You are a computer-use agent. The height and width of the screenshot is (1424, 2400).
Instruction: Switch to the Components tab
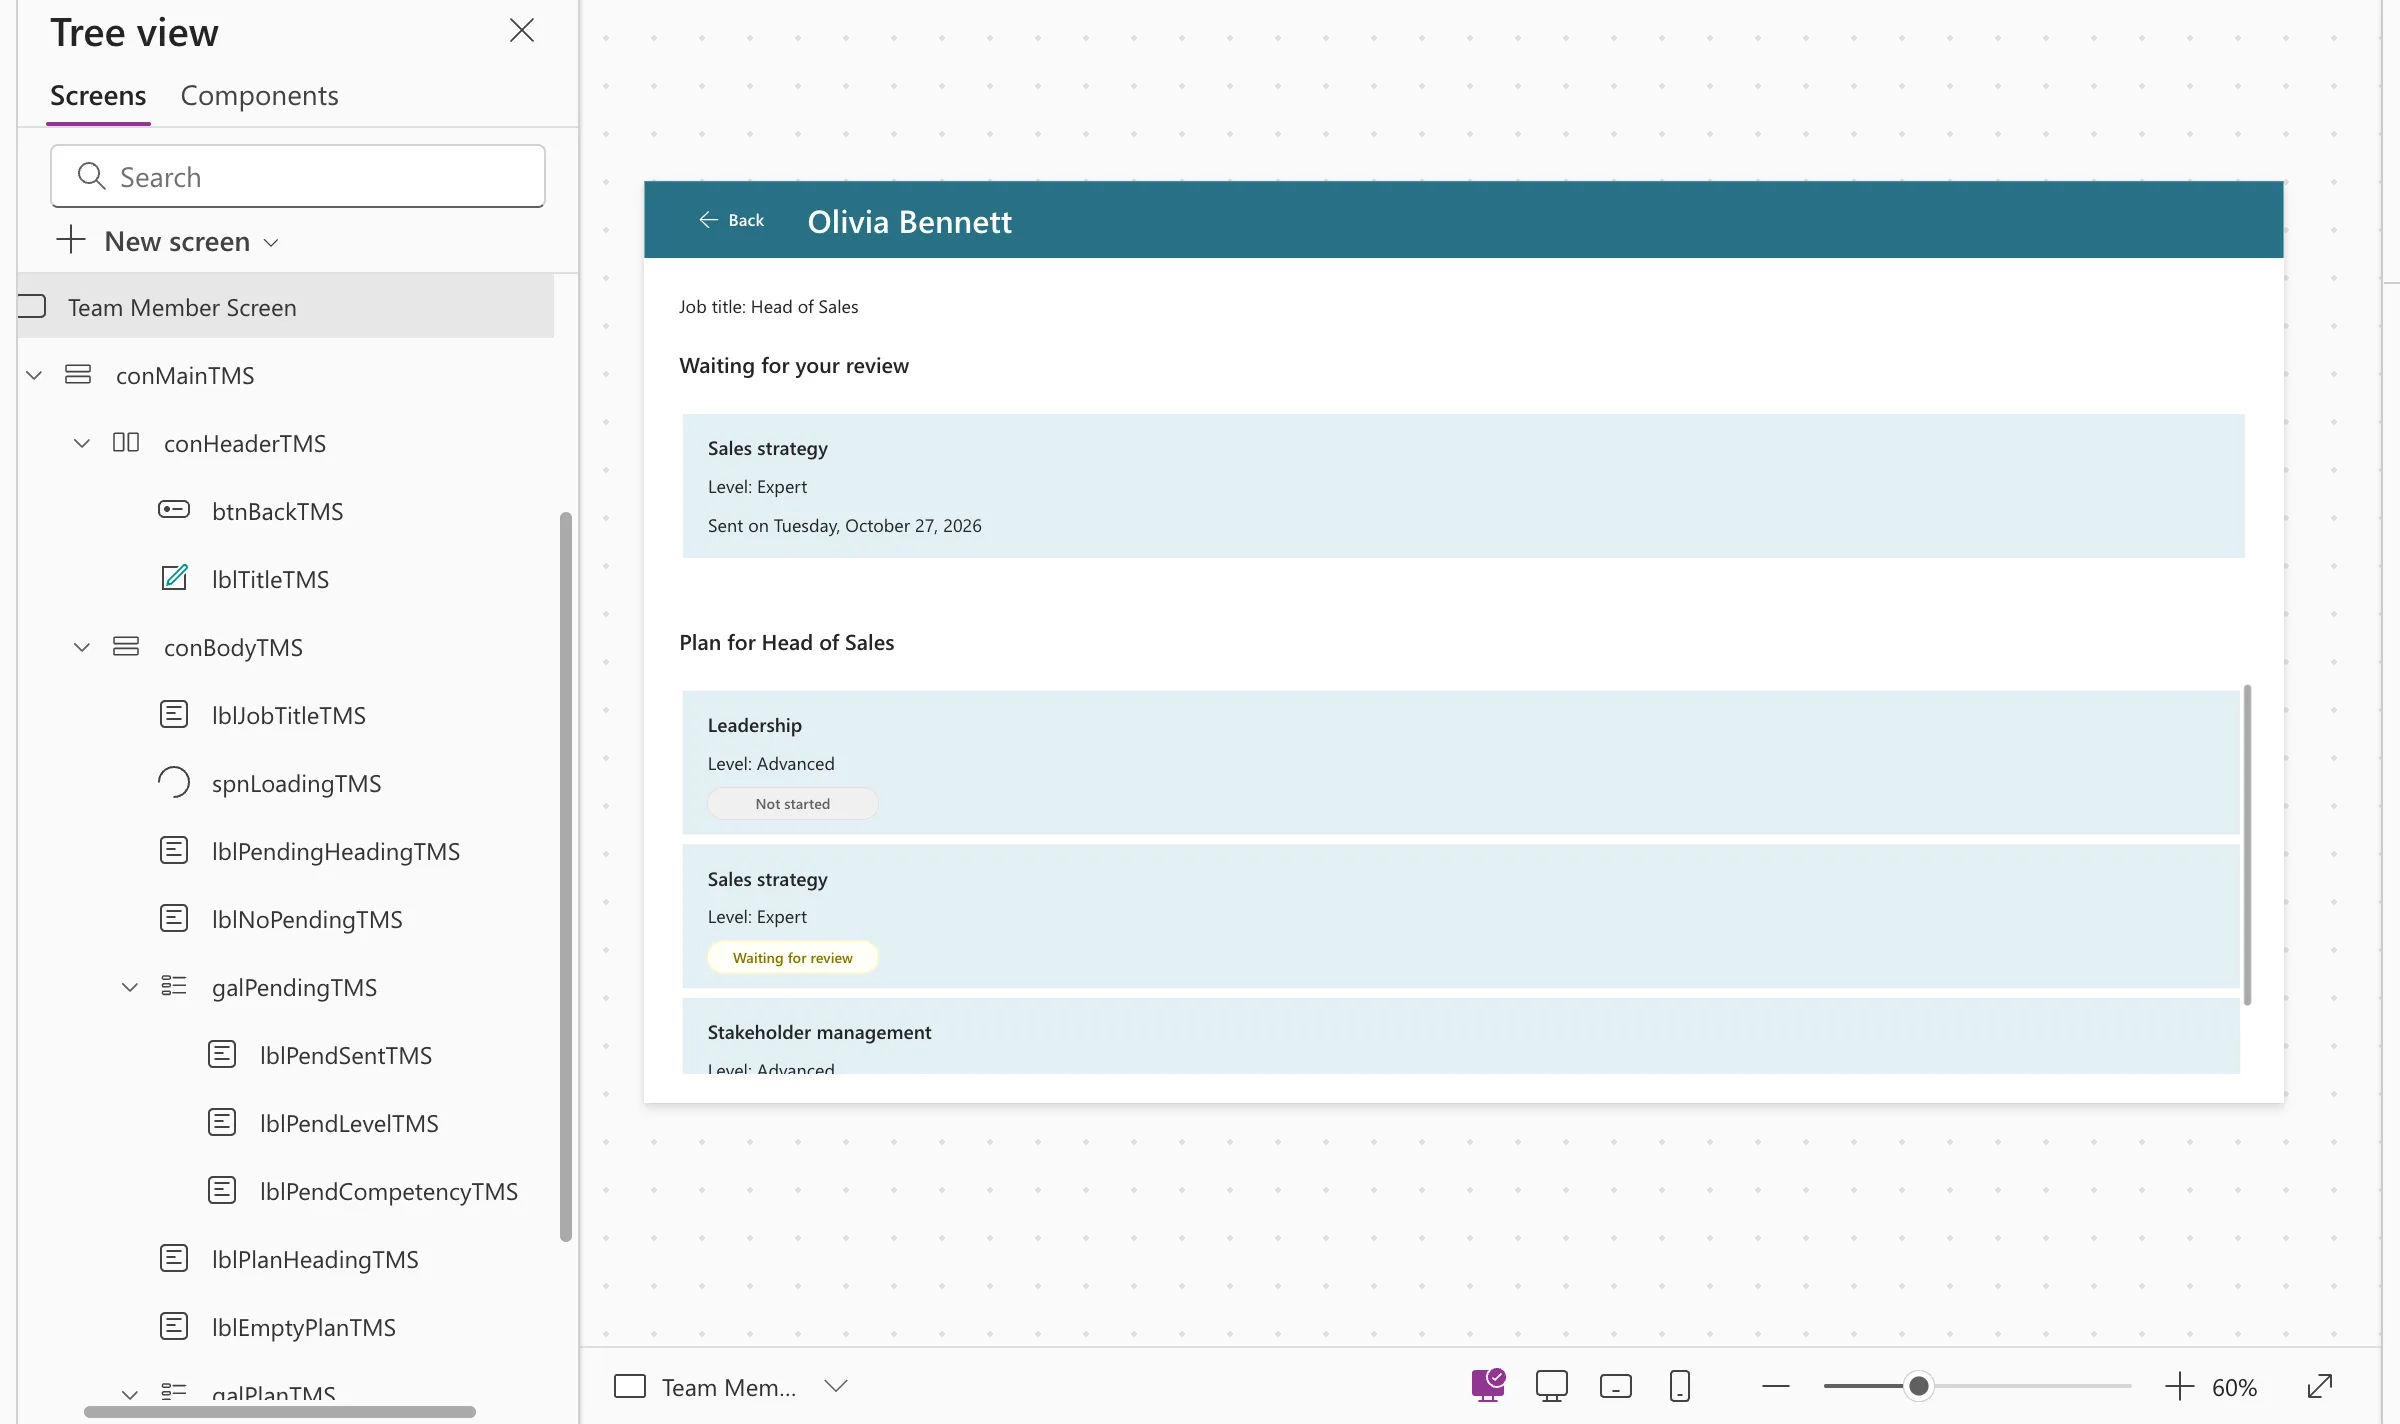259,96
